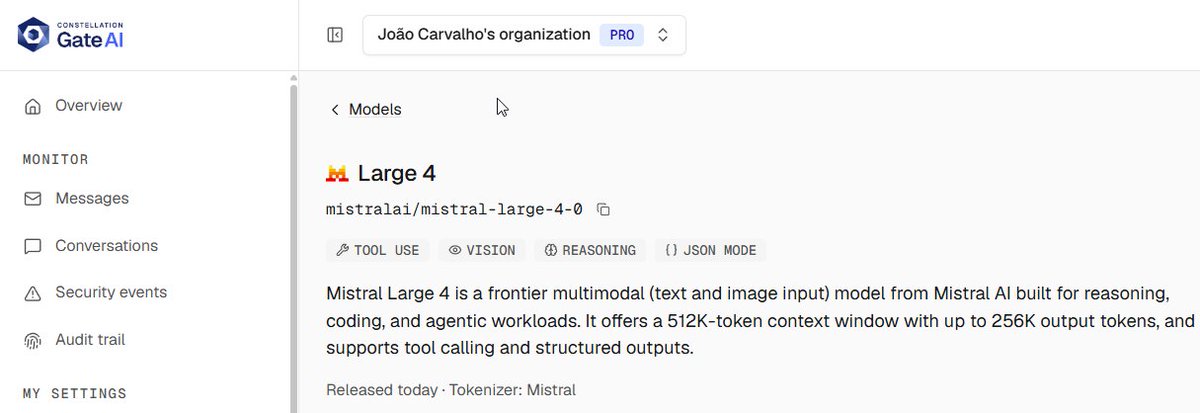The image size is (1200, 413).
Task: Click the Audit trail fingerprint icon
Action: [33, 340]
